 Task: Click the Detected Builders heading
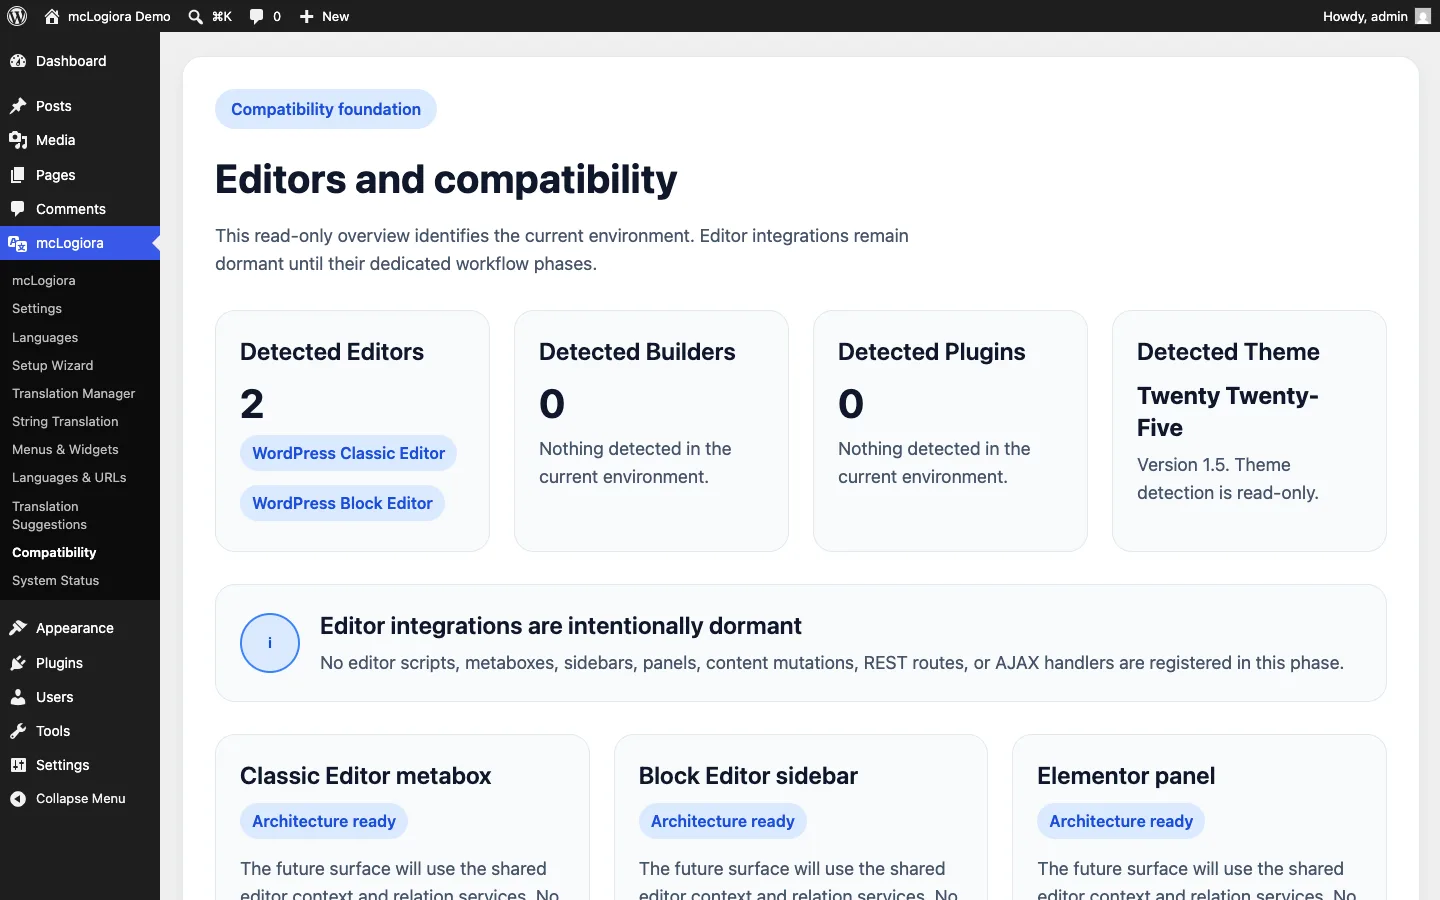(637, 352)
